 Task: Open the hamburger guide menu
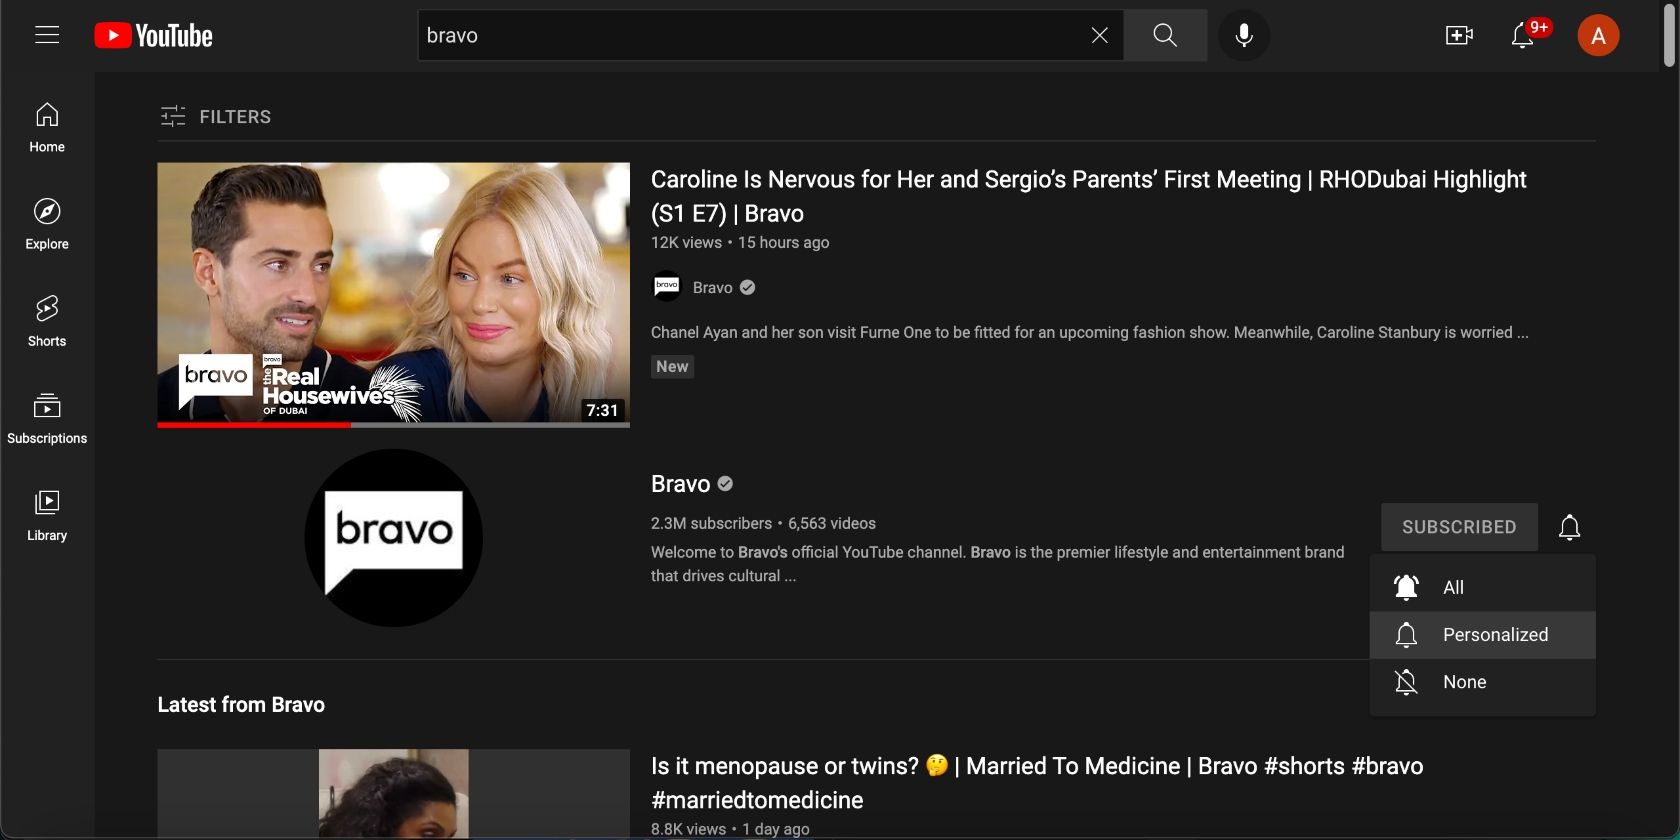click(x=47, y=35)
